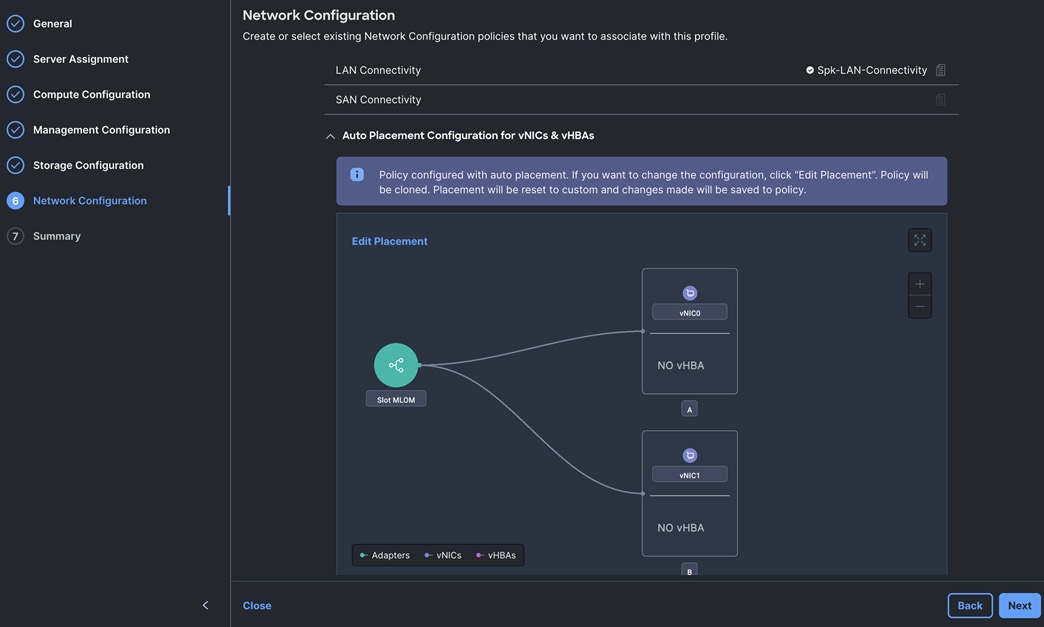Open SAN Connectivity policy select icon
1044x627 pixels.
941,99
